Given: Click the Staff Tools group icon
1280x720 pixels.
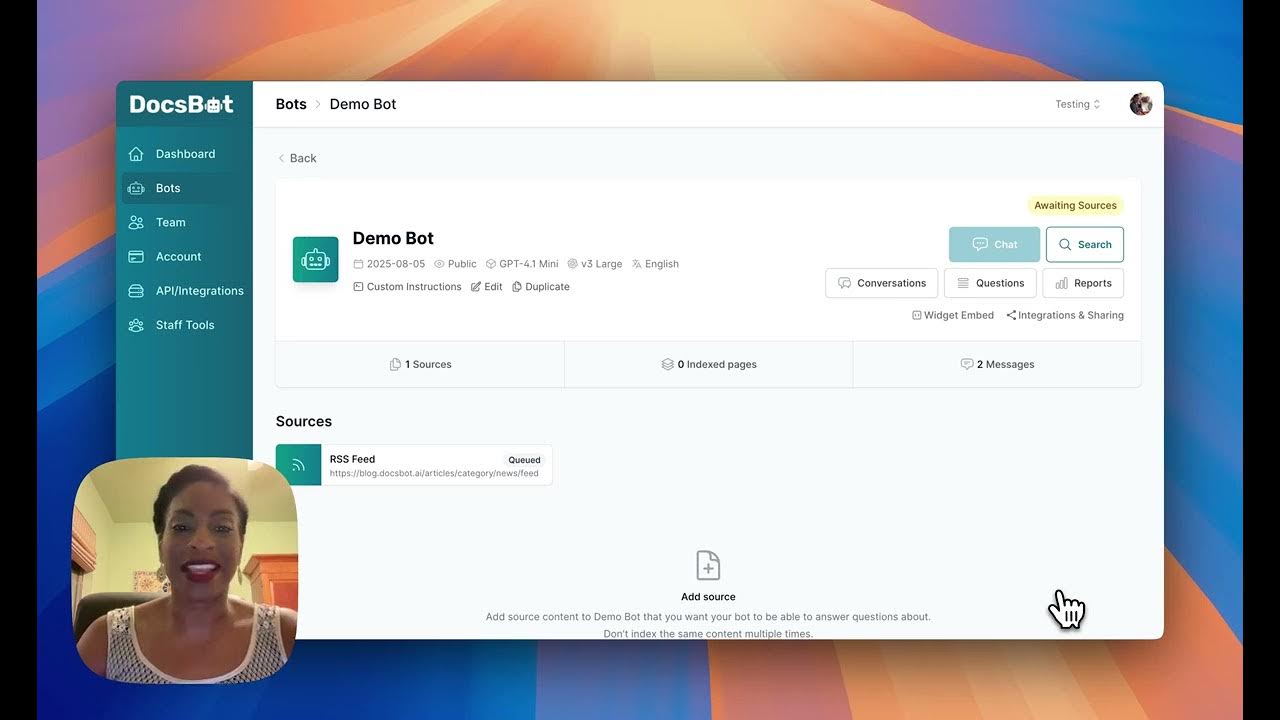Looking at the screenshot, I should 136,325.
